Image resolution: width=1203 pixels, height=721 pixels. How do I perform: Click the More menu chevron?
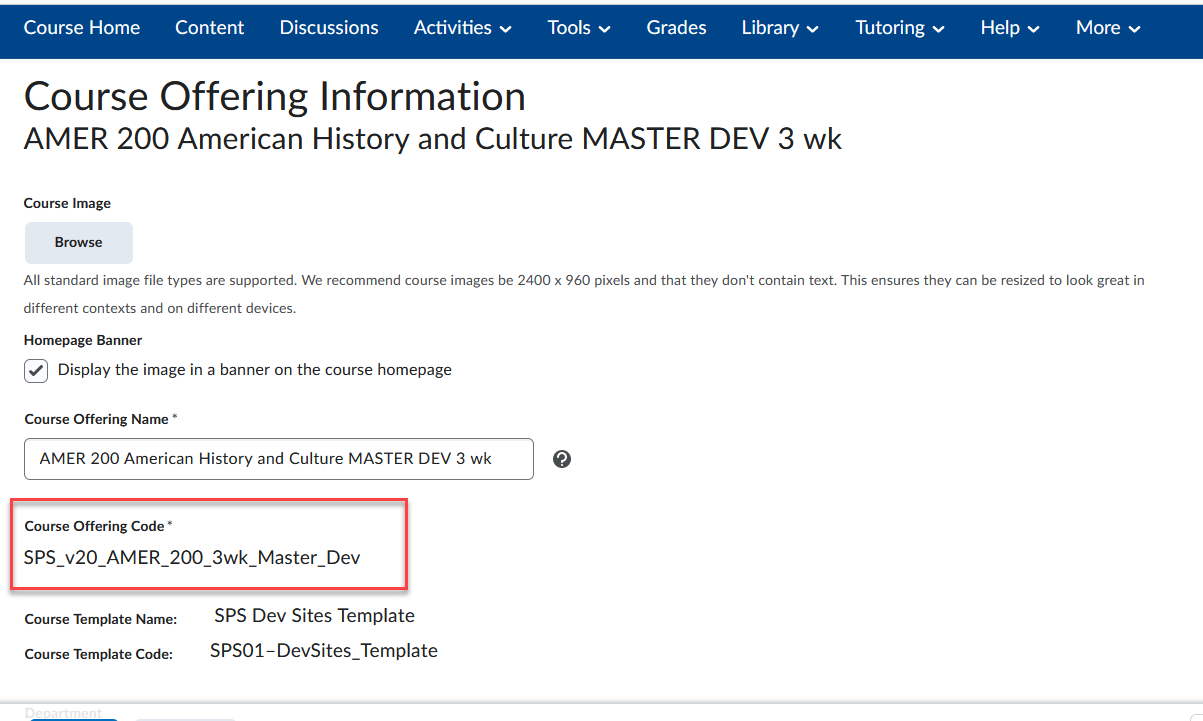pos(1135,29)
